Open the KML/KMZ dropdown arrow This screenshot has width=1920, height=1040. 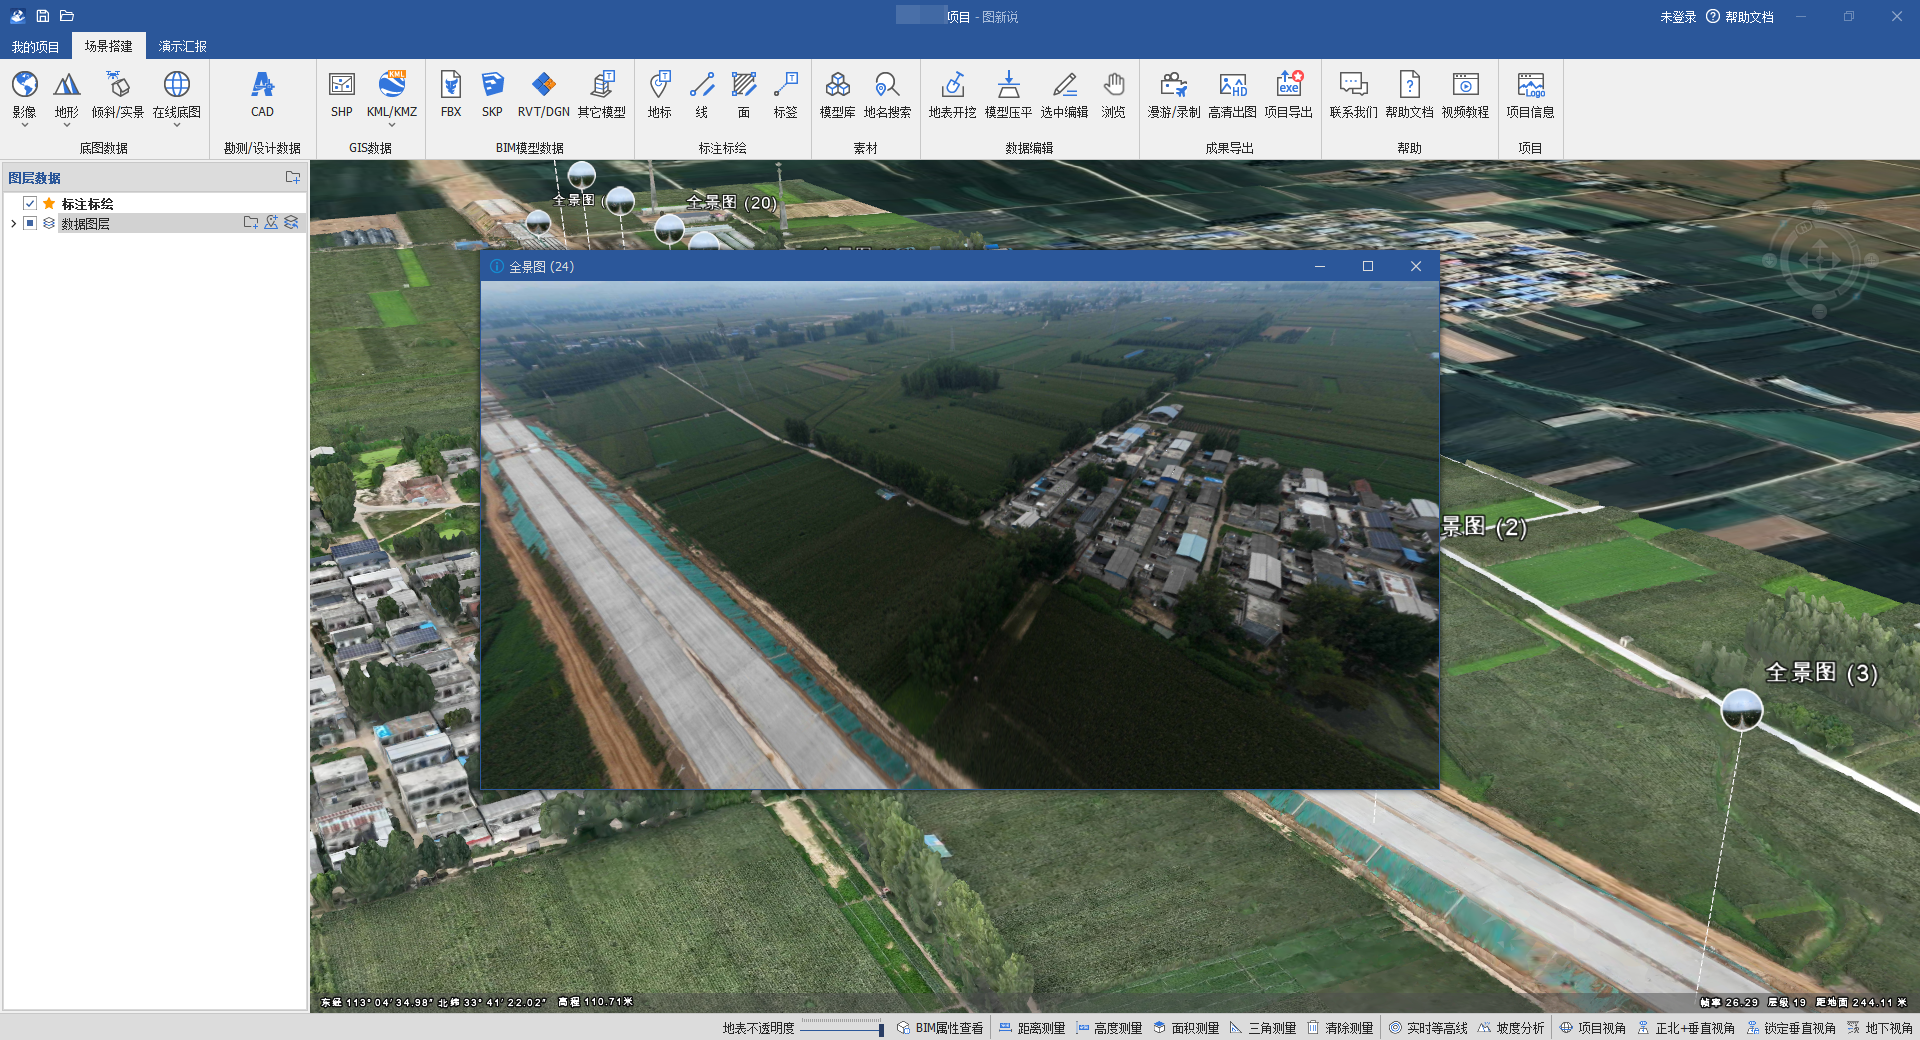point(392,125)
